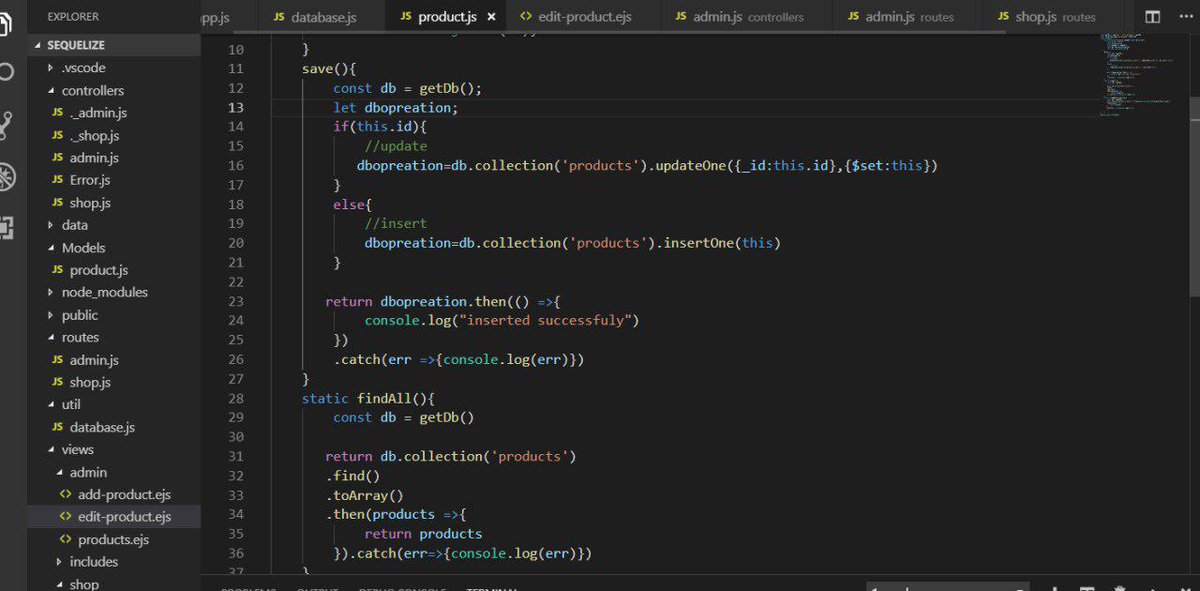Click the ejs icon beside products.ejs

pos(66,539)
